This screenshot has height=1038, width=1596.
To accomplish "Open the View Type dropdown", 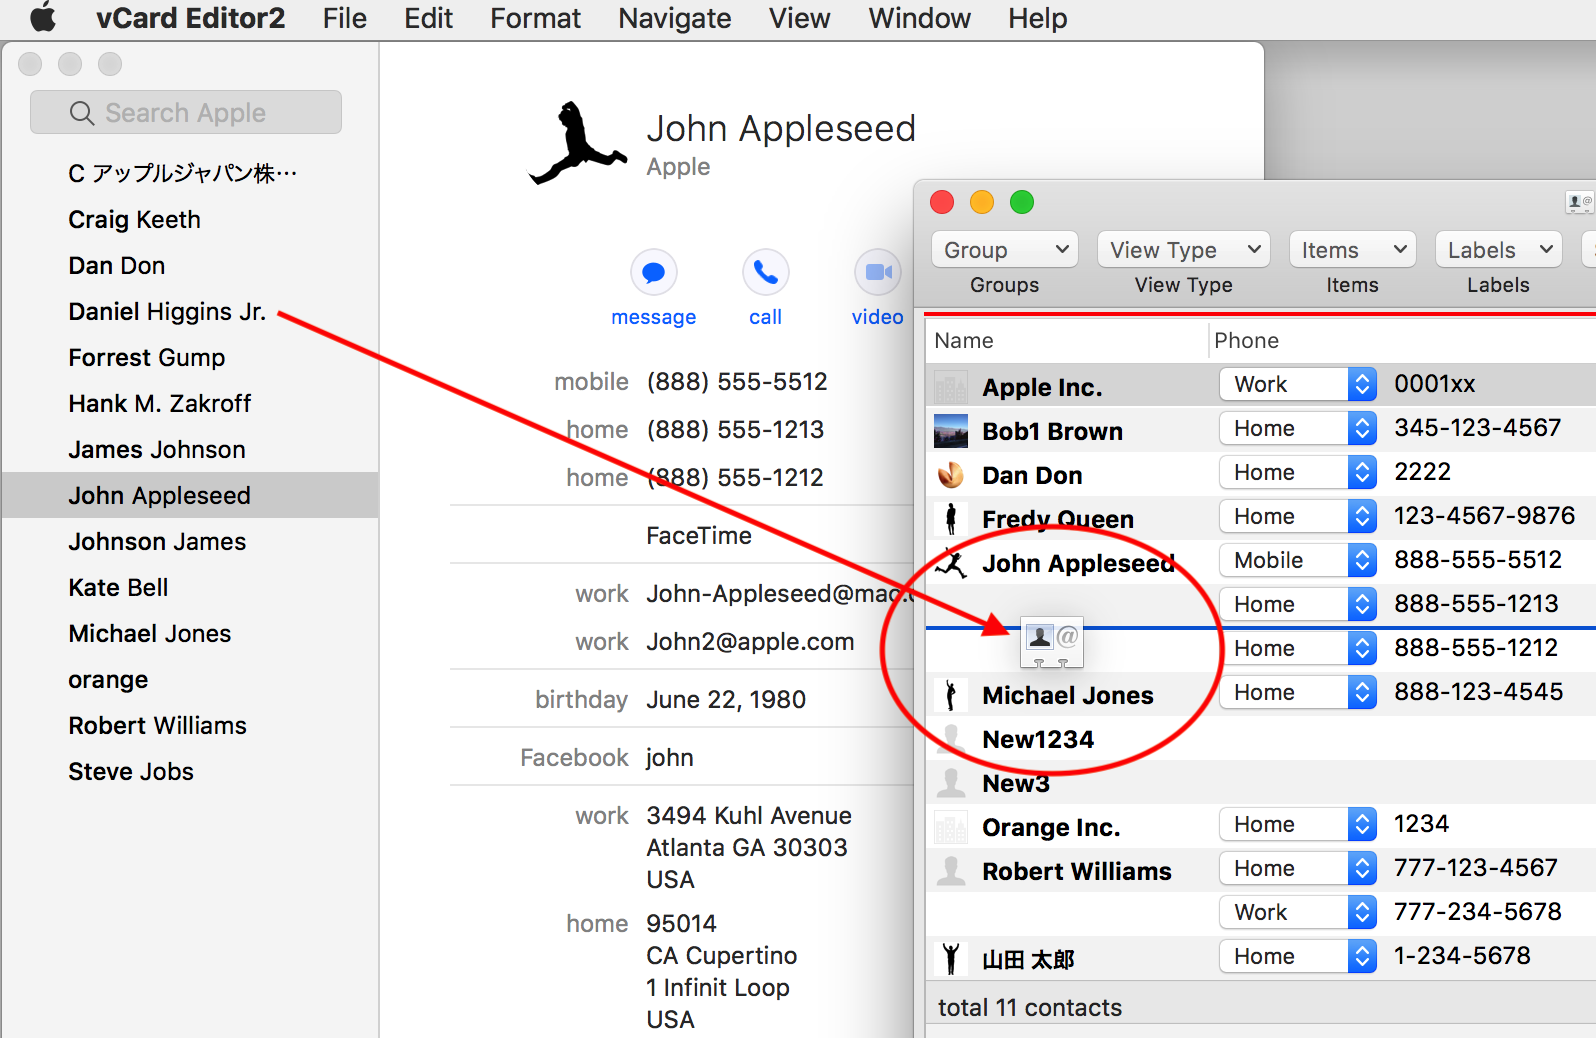I will pyautogui.click(x=1184, y=250).
